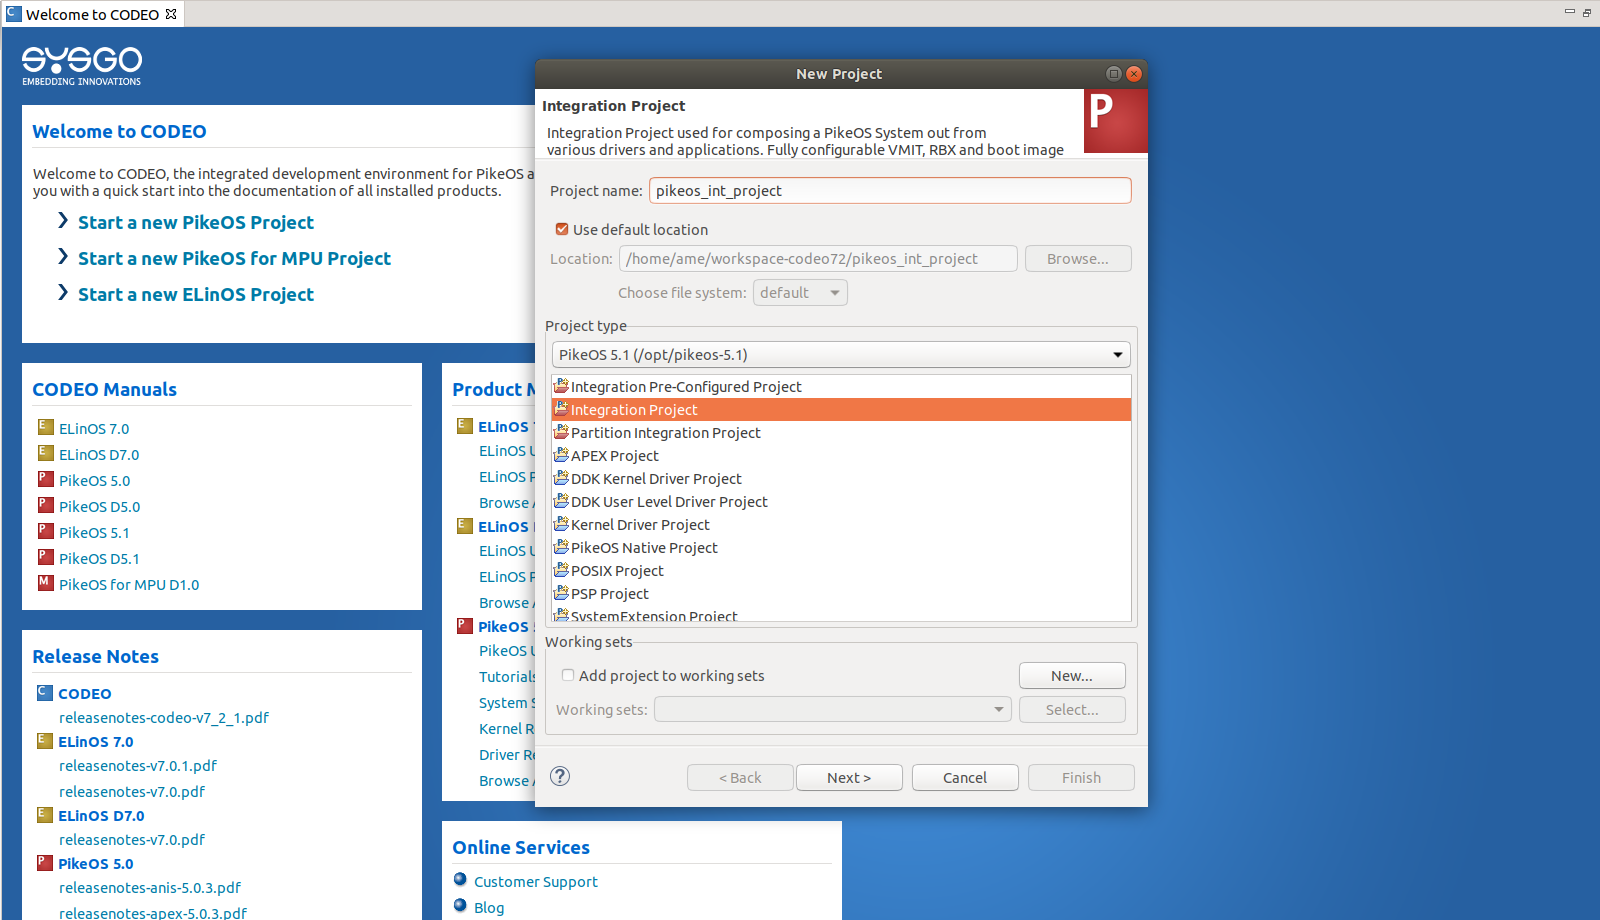Screen dimensions: 1600x920
Task: Expand Start a new PikeOS Project chevron
Action: pos(63,221)
